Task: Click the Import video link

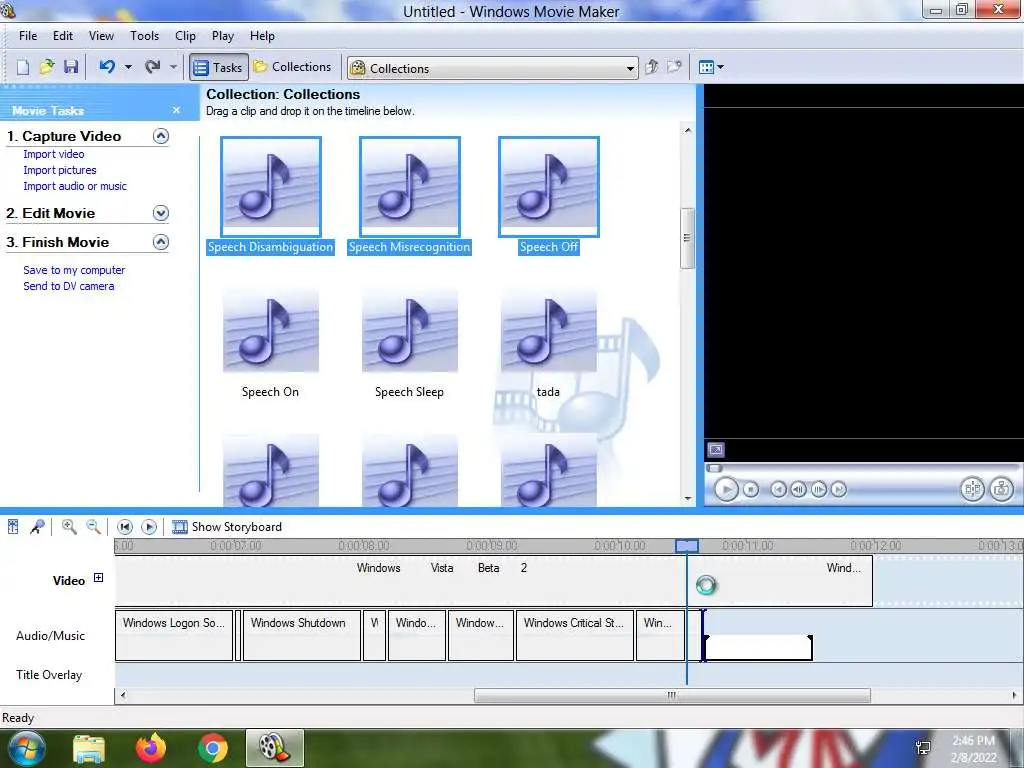Action: point(54,154)
